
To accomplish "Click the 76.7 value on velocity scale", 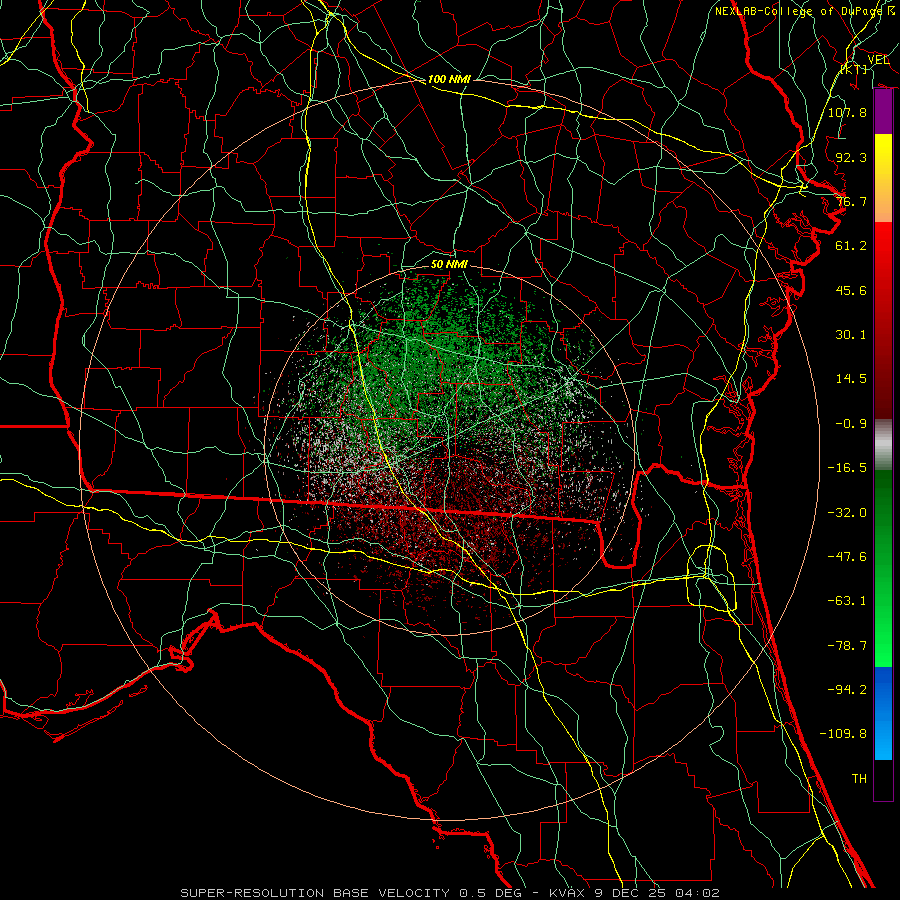I will point(851,201).
